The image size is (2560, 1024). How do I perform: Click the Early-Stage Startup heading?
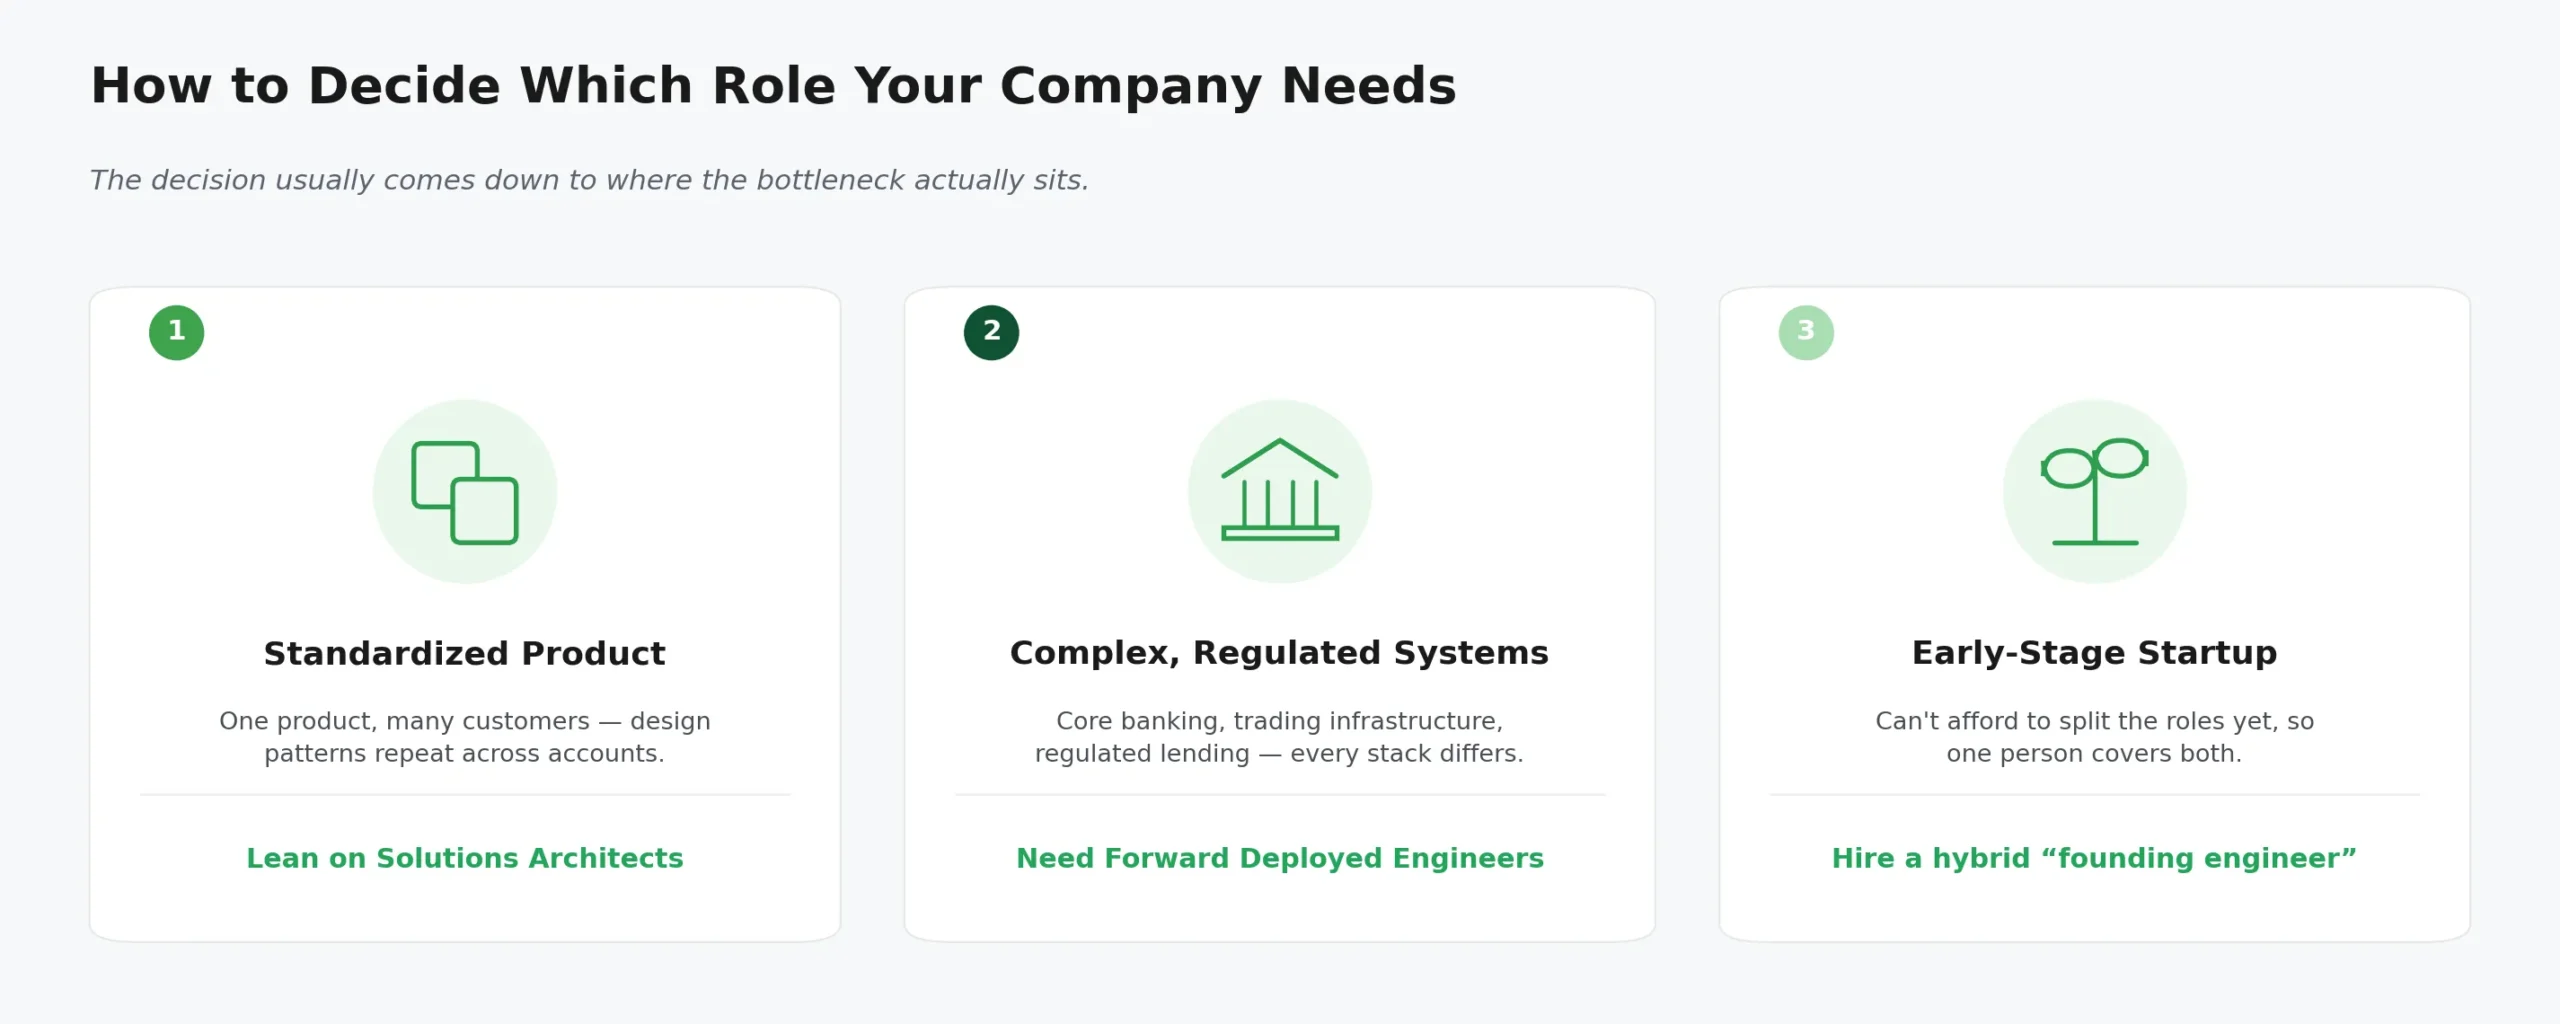point(2095,653)
